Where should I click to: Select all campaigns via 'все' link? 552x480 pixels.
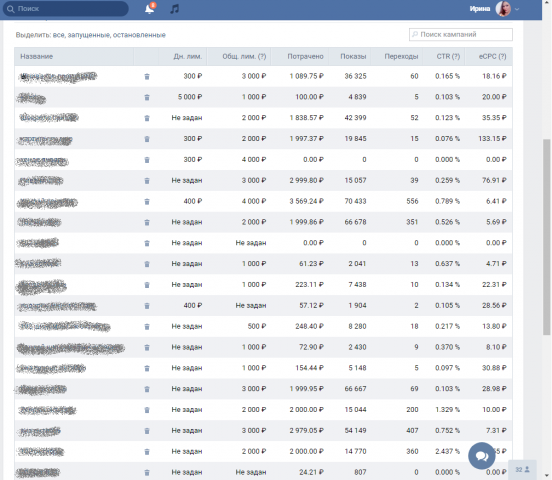58,35
